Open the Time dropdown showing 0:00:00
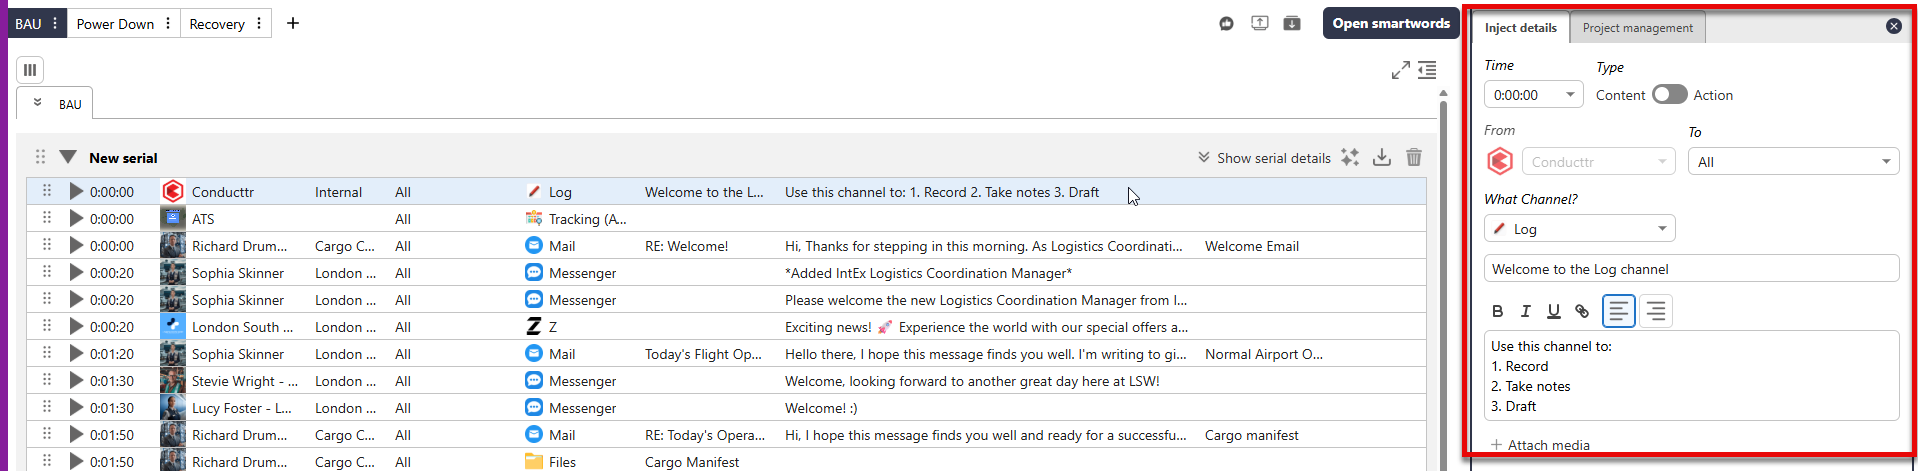1918x471 pixels. point(1533,95)
